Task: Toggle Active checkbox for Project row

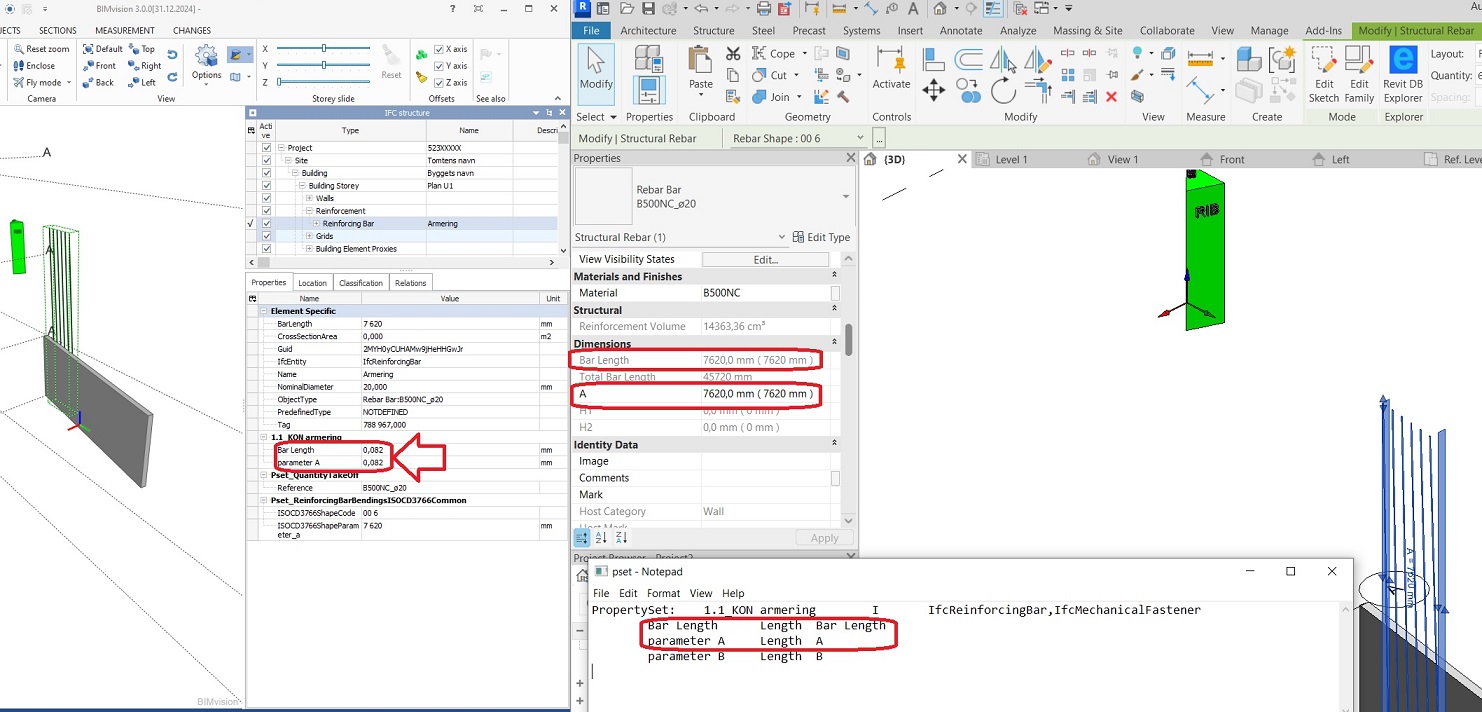Action: pos(266,148)
